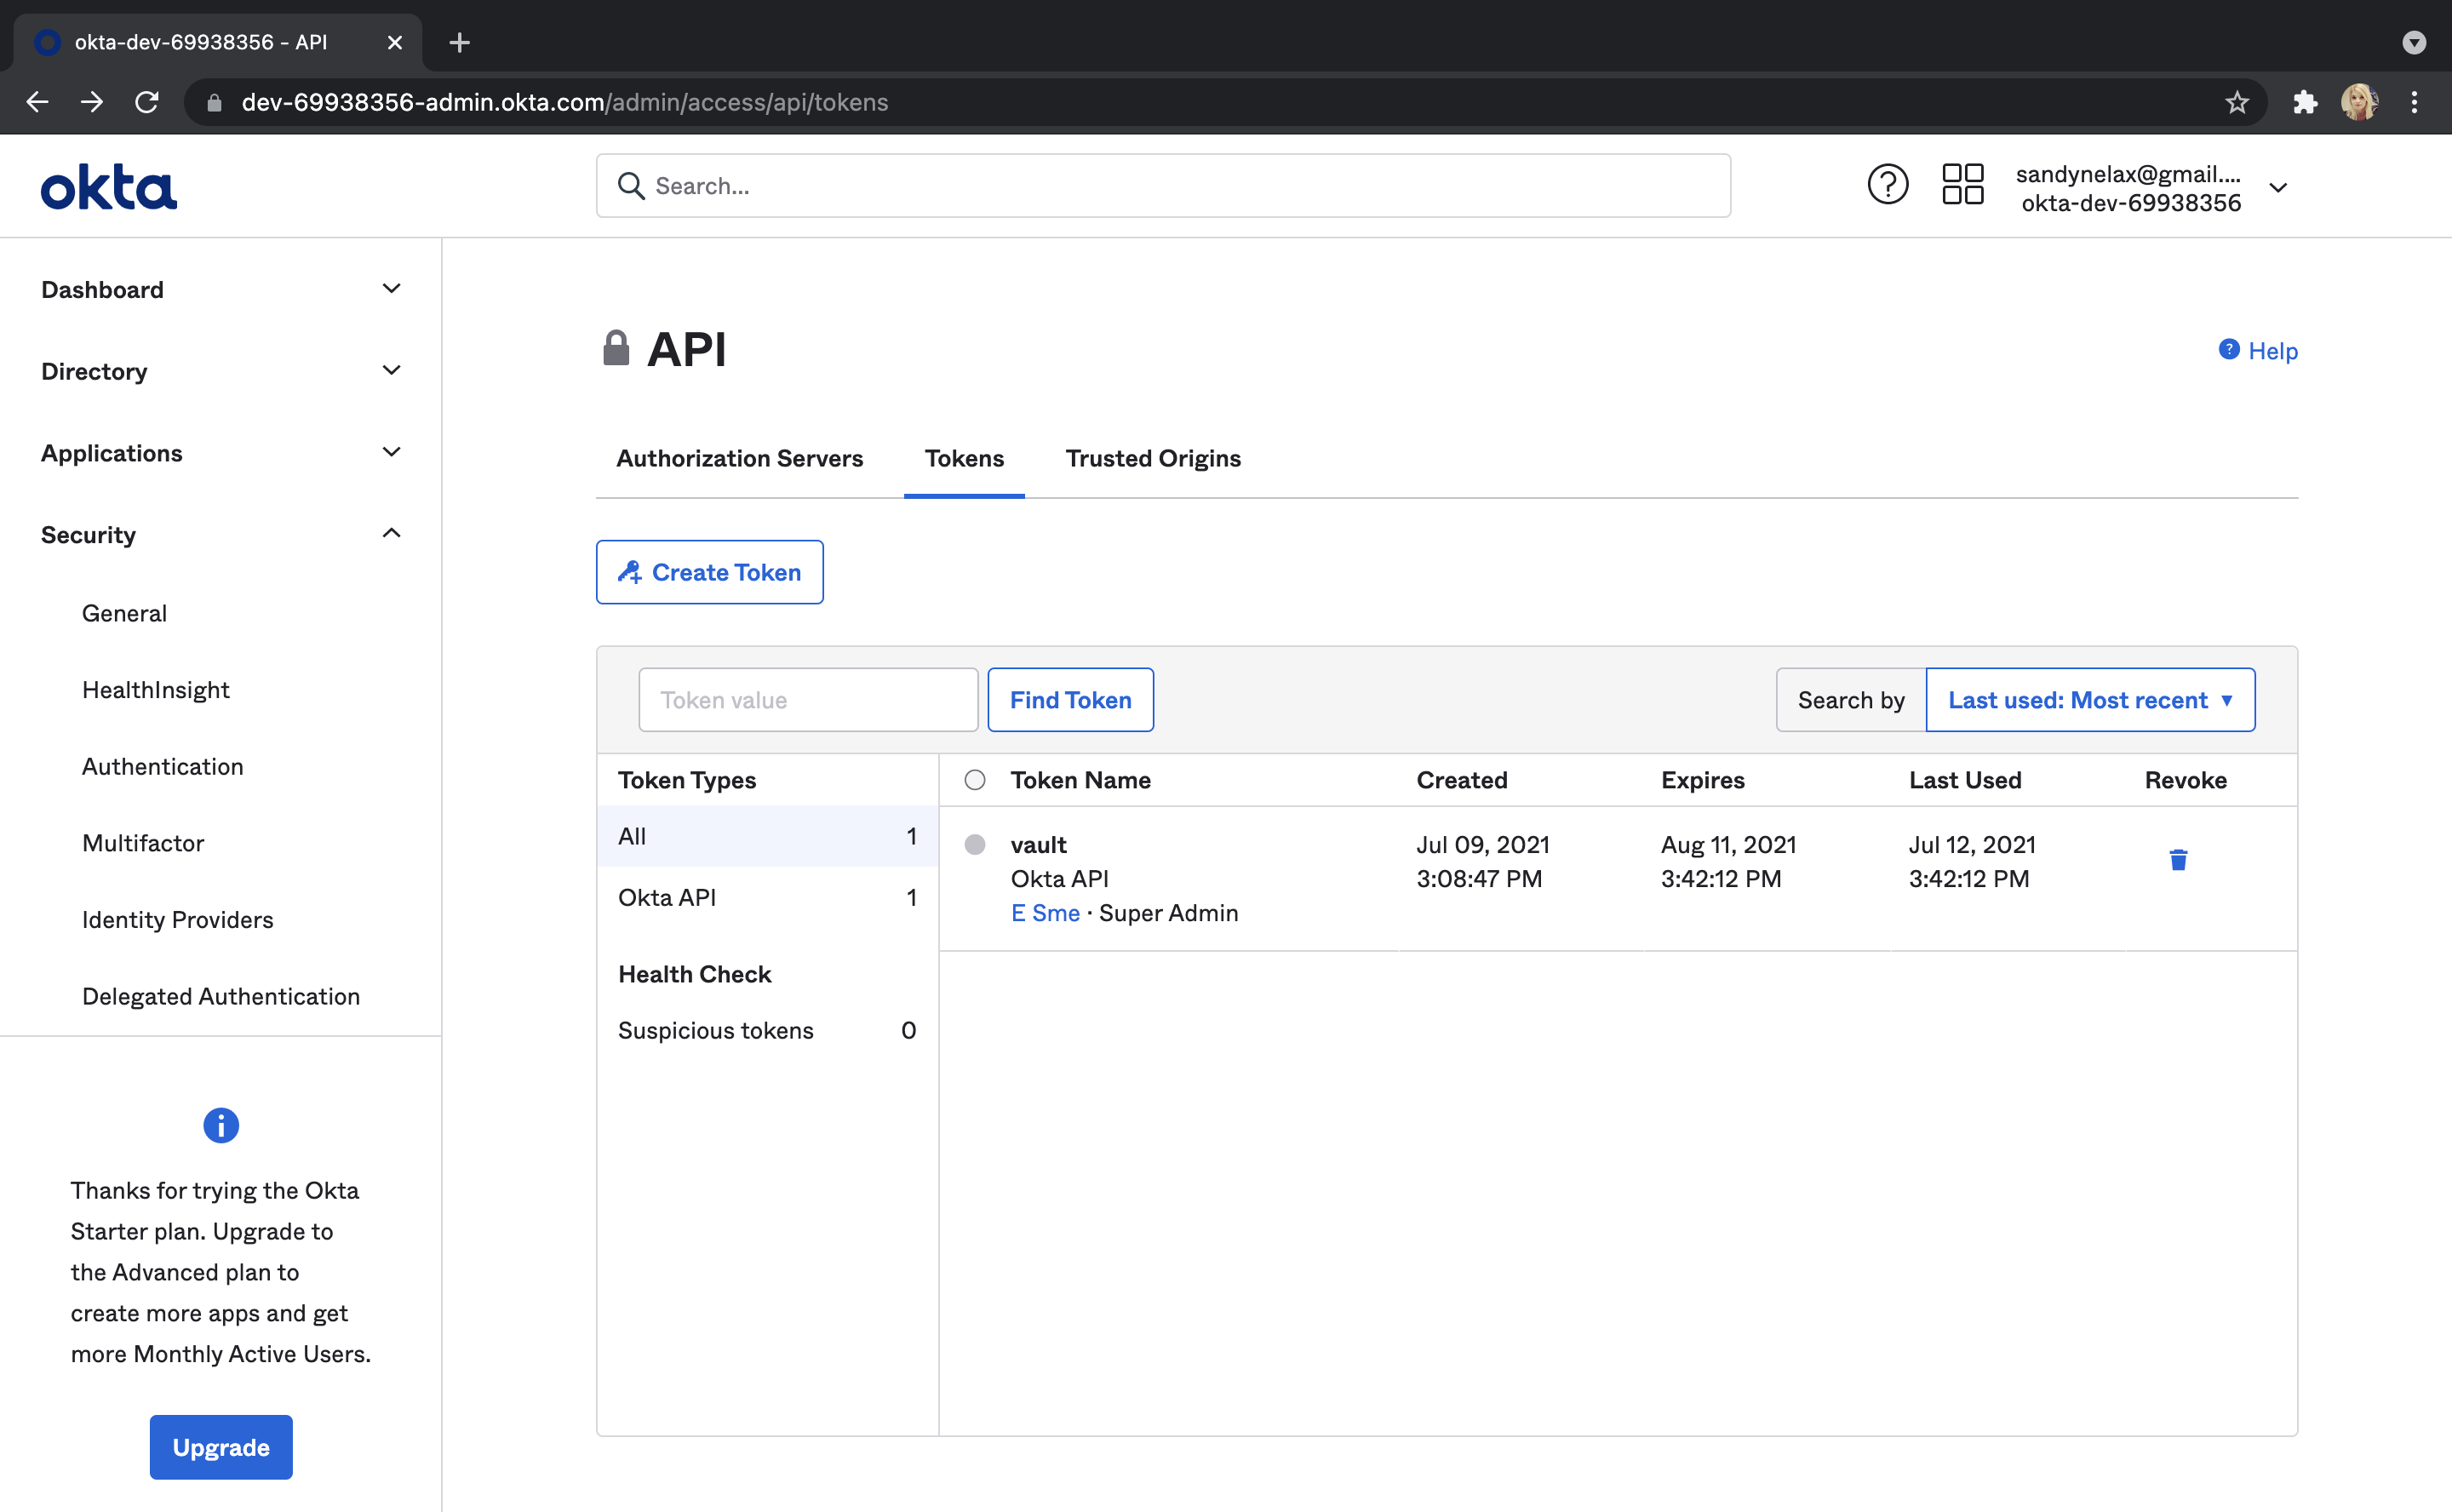The width and height of the screenshot is (2452, 1512).
Task: Select the radio button beside Token Name header
Action: 974,780
